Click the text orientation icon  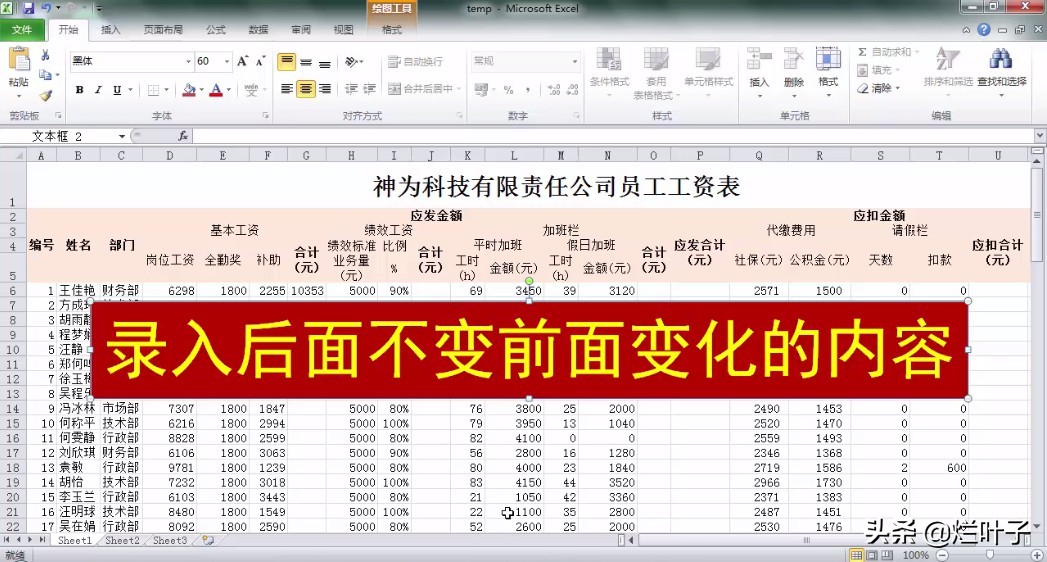[352, 62]
